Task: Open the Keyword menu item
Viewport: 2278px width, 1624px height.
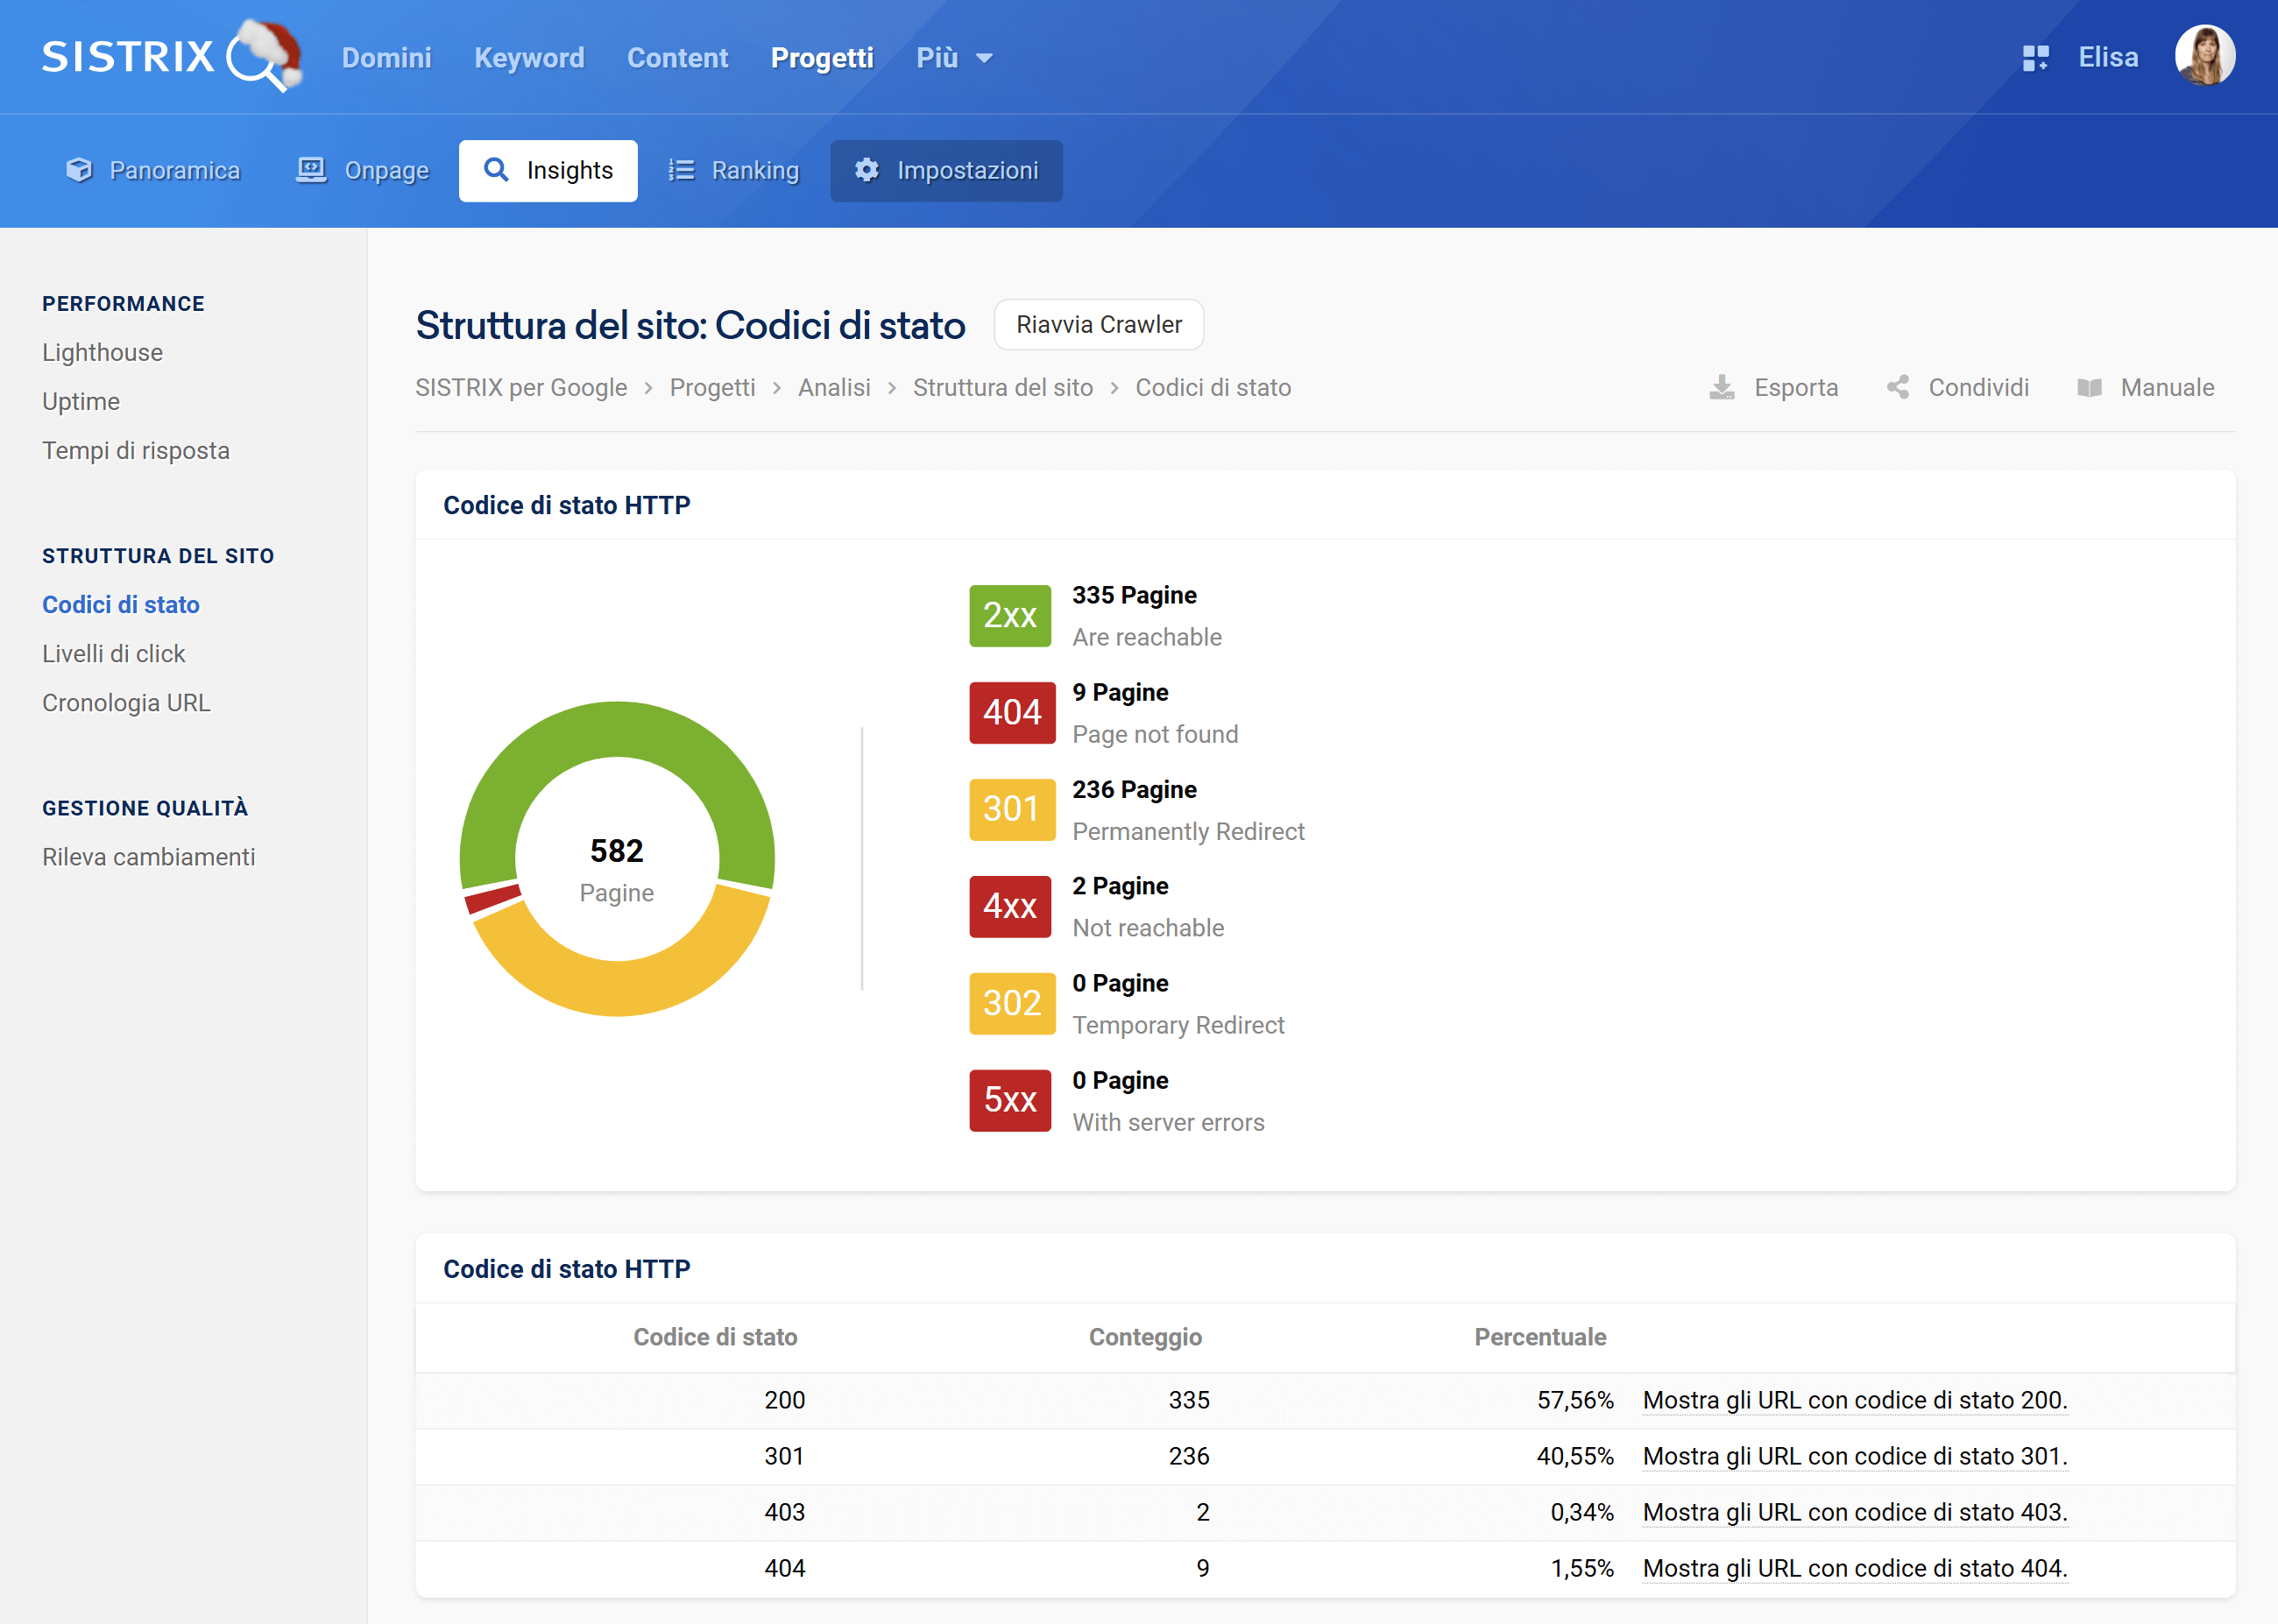Action: pyautogui.click(x=529, y=58)
